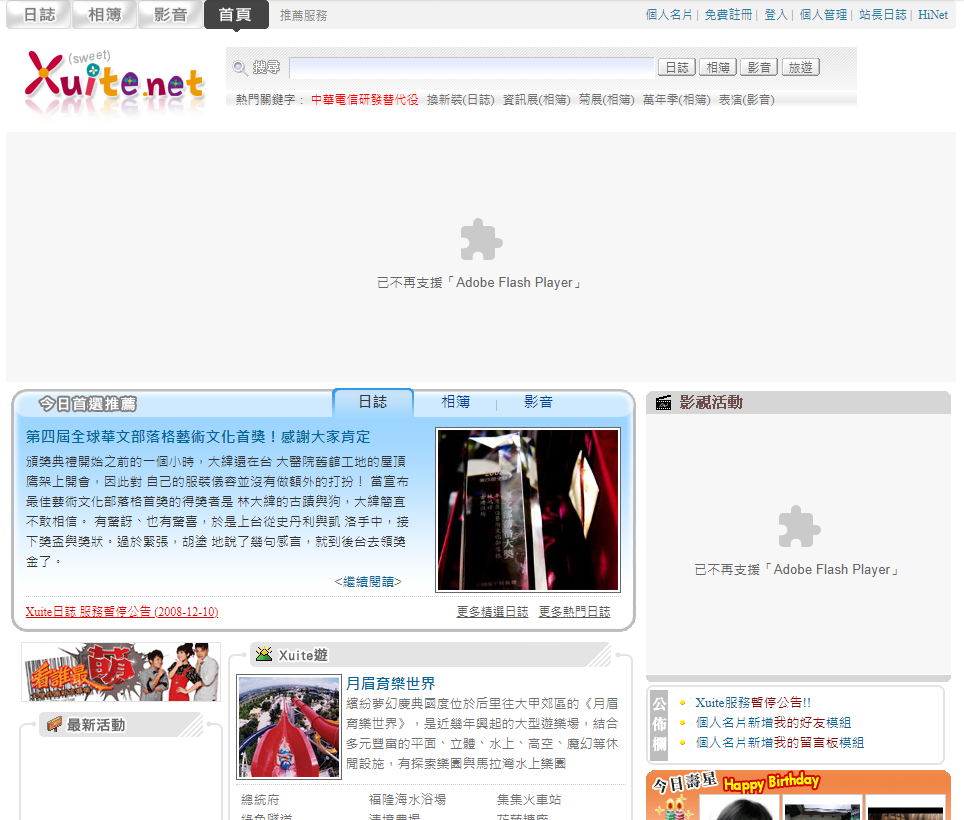Click the 登入 link
Screen dimensions: 964x820
click(x=776, y=15)
